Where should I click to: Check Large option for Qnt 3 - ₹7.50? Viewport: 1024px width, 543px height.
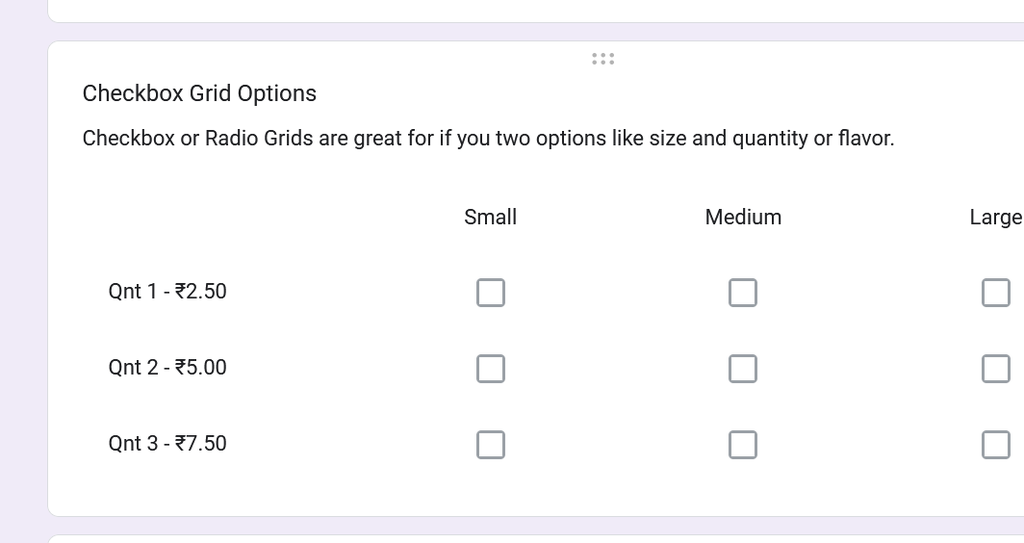tap(995, 444)
